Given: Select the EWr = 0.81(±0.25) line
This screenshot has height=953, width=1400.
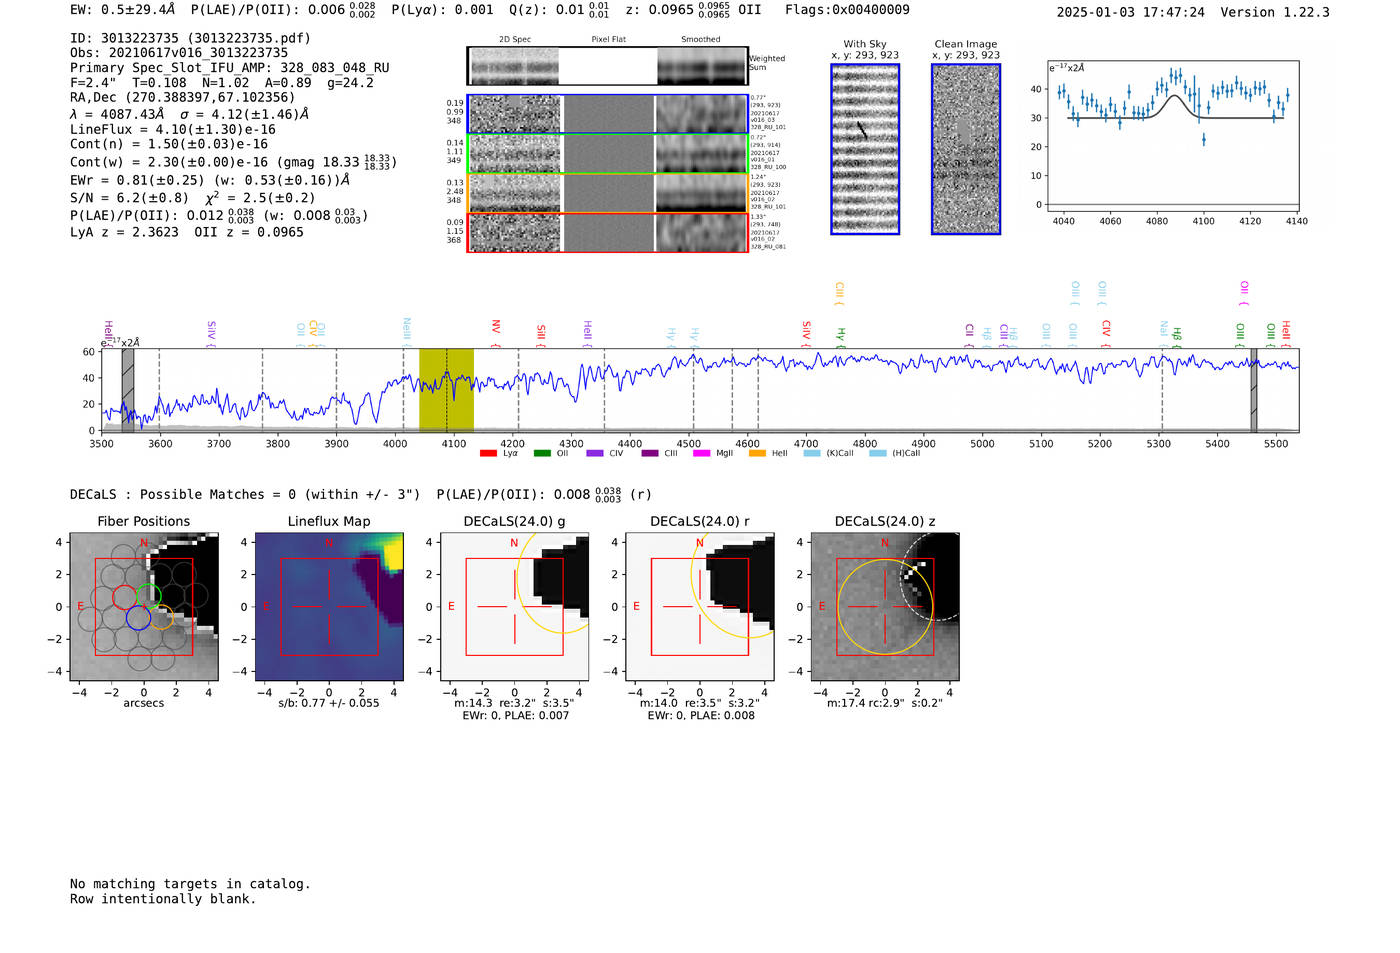Looking at the screenshot, I should 210,181.
